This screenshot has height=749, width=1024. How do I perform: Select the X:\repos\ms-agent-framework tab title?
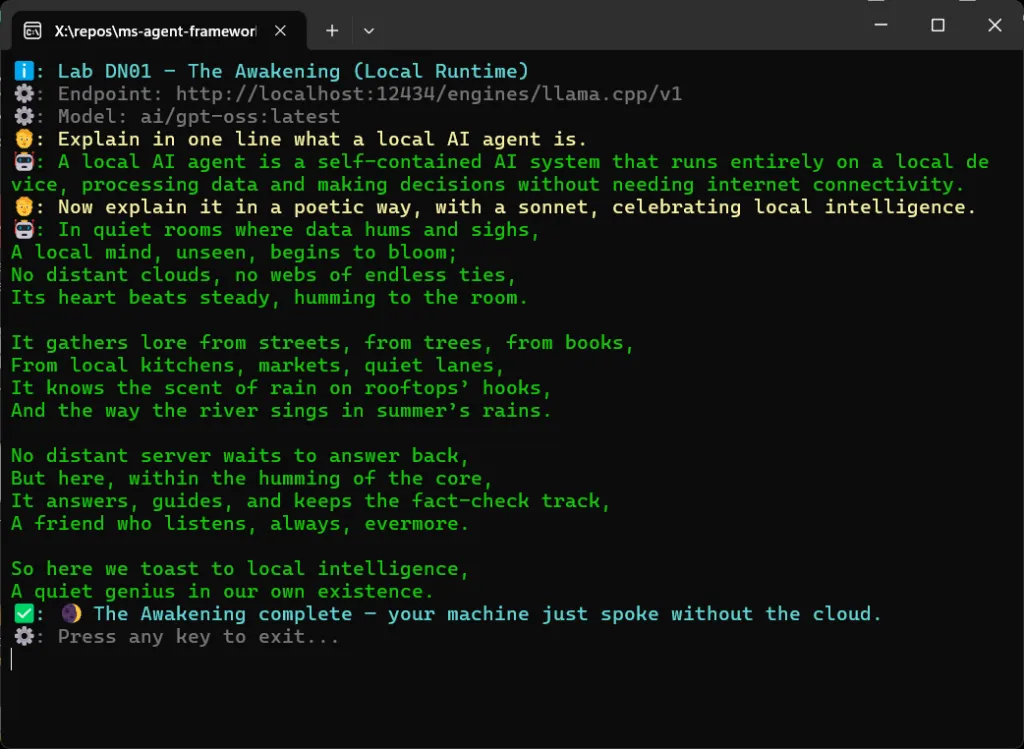[155, 31]
